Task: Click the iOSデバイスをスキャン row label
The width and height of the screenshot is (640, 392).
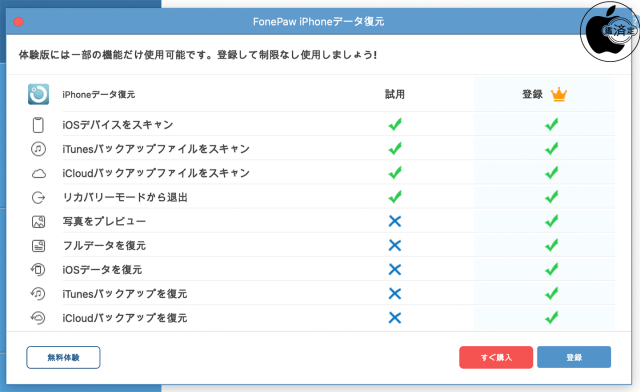Action: (118, 125)
